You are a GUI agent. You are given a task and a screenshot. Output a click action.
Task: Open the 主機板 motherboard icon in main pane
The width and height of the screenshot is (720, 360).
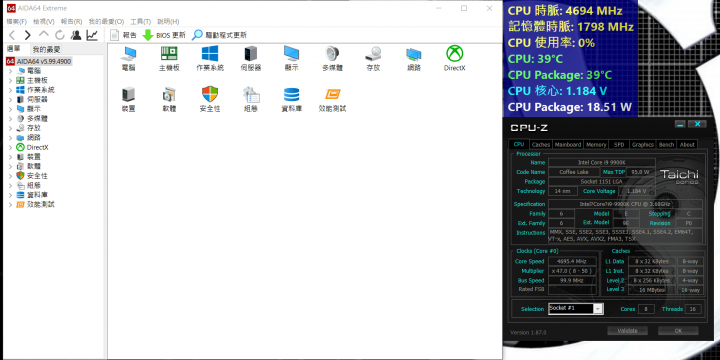[x=169, y=54]
